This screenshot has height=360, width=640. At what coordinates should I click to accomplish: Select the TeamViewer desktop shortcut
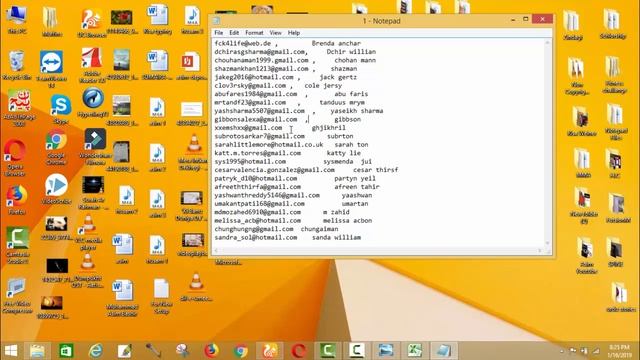pyautogui.click(x=51, y=69)
